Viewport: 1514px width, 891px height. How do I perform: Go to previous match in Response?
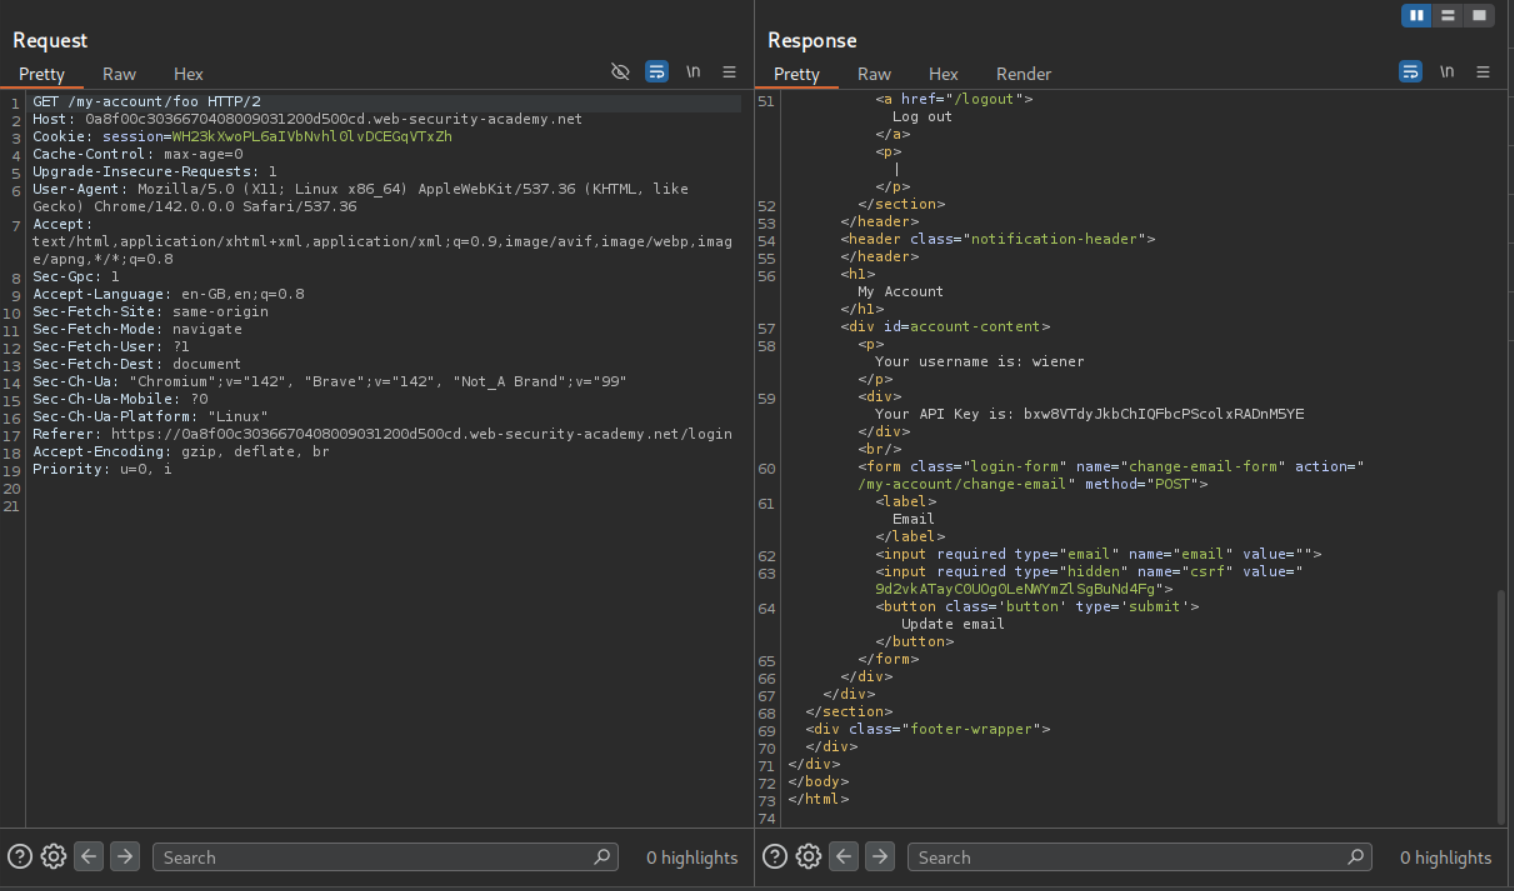(x=844, y=857)
